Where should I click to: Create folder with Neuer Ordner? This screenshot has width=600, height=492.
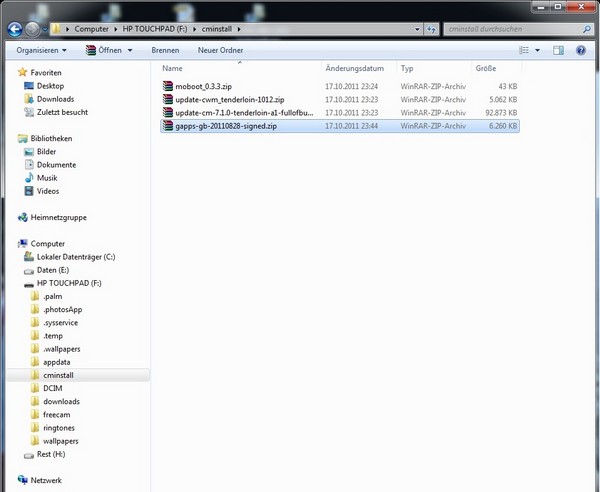pyautogui.click(x=220, y=51)
